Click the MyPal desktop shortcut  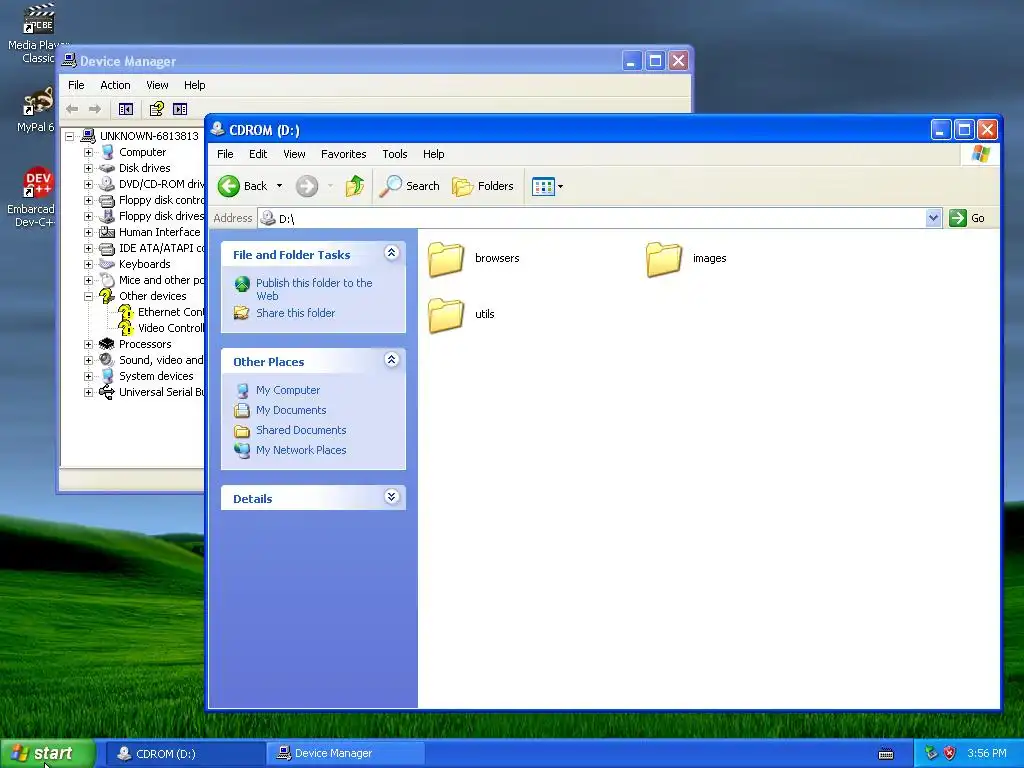click(35, 110)
